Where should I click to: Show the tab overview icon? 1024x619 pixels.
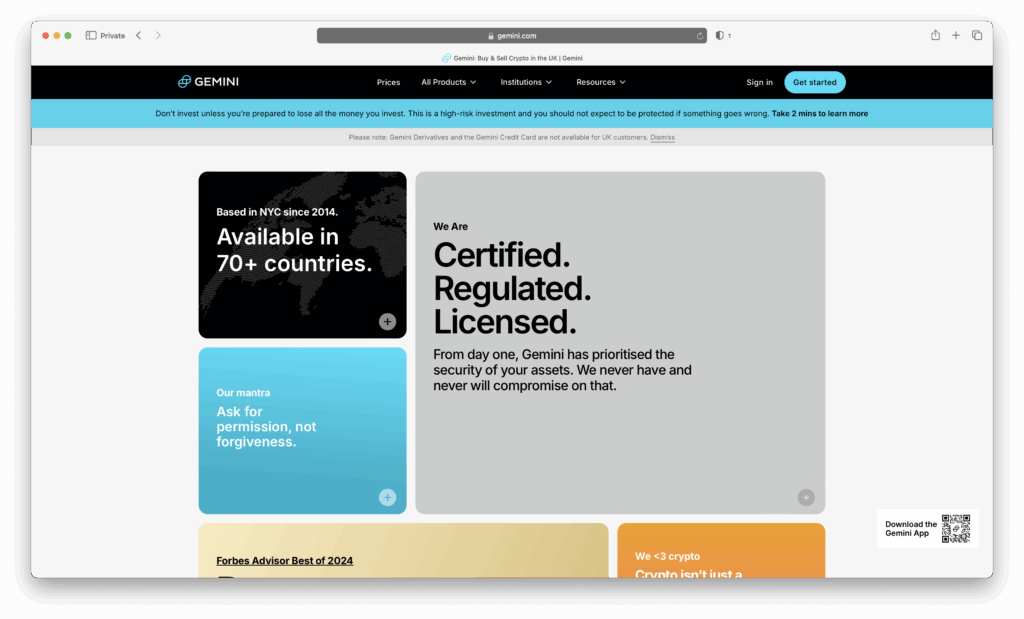(977, 35)
